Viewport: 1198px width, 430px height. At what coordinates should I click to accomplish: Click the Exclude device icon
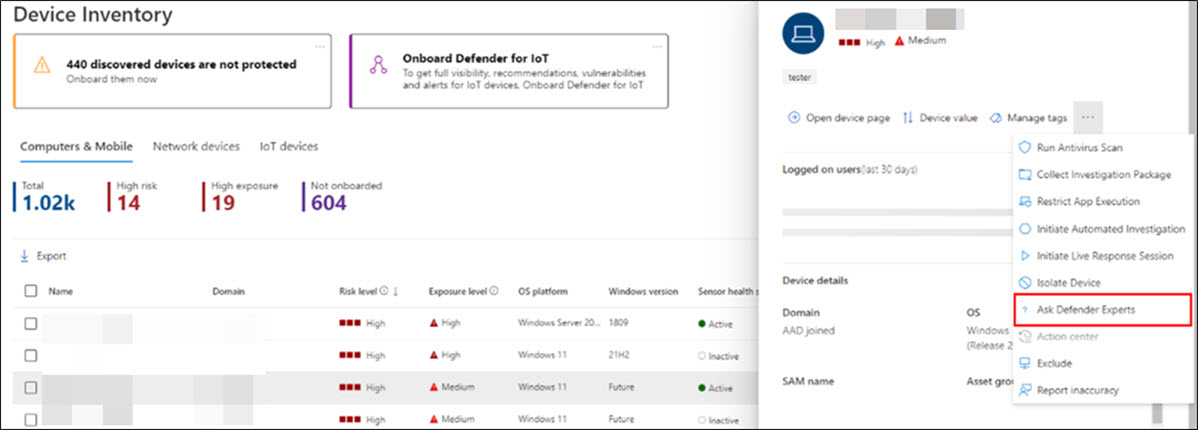(1025, 364)
